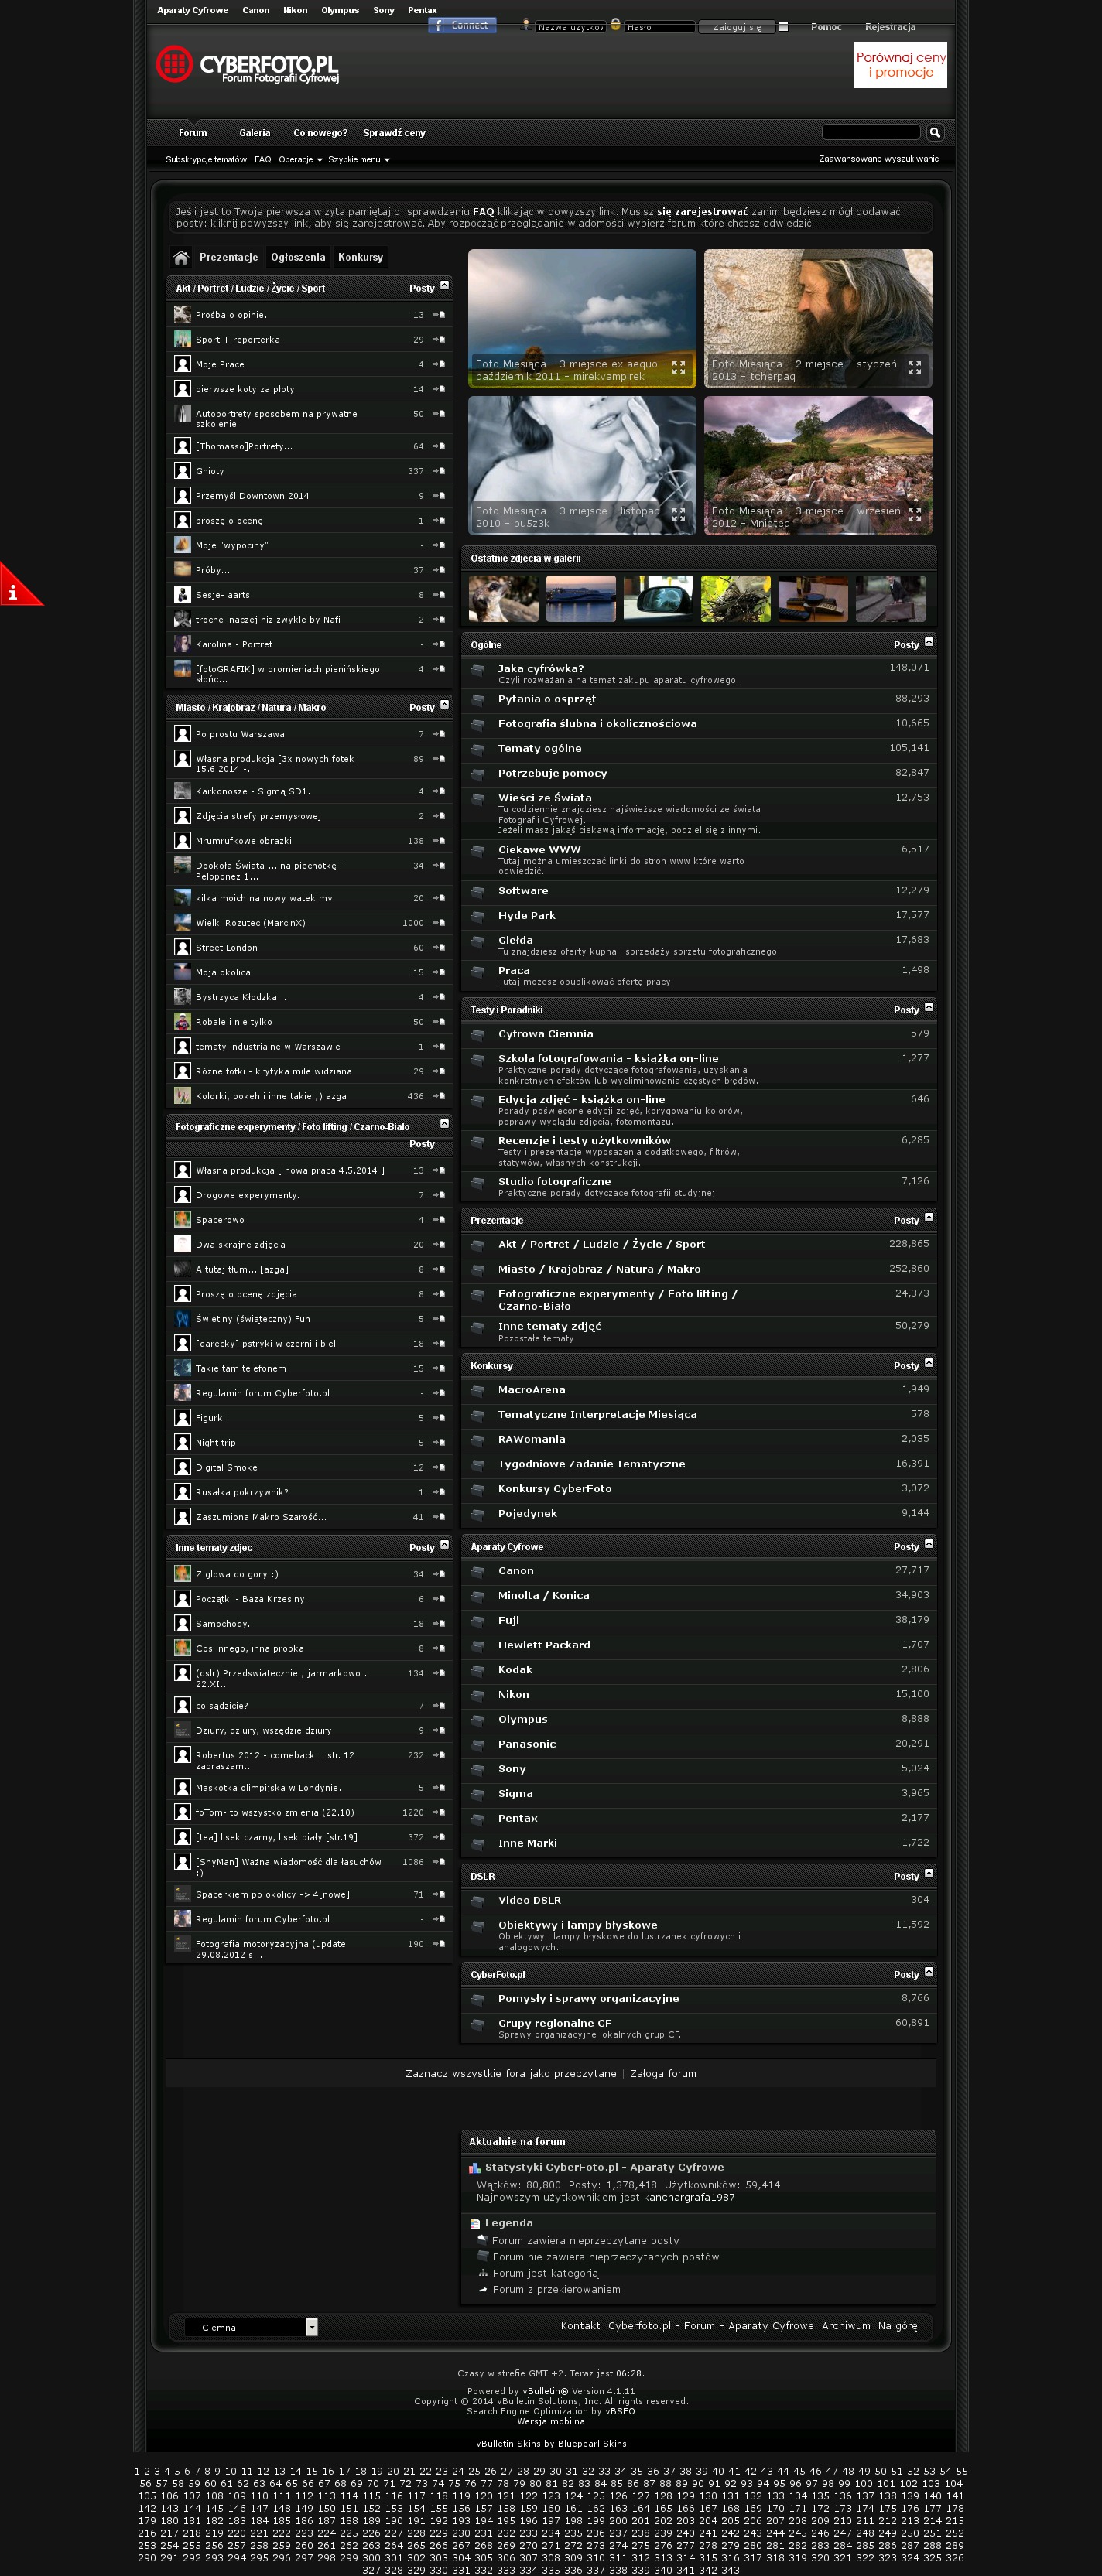The height and width of the screenshot is (2576, 1102).
Task: Collapse the 'Aparaty Cyfrowe' forum category
Action: coord(929,1544)
